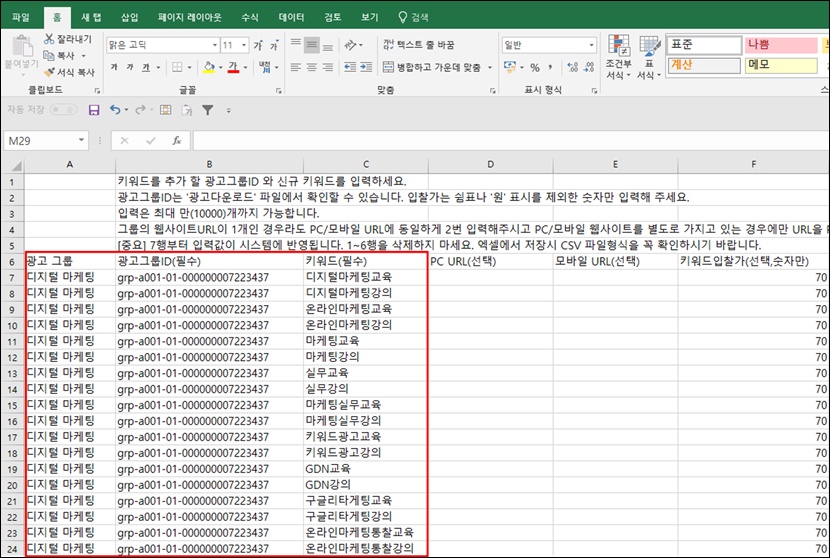Increase font size with the larger 가 icon
The image size is (830, 558).
[x=258, y=45]
